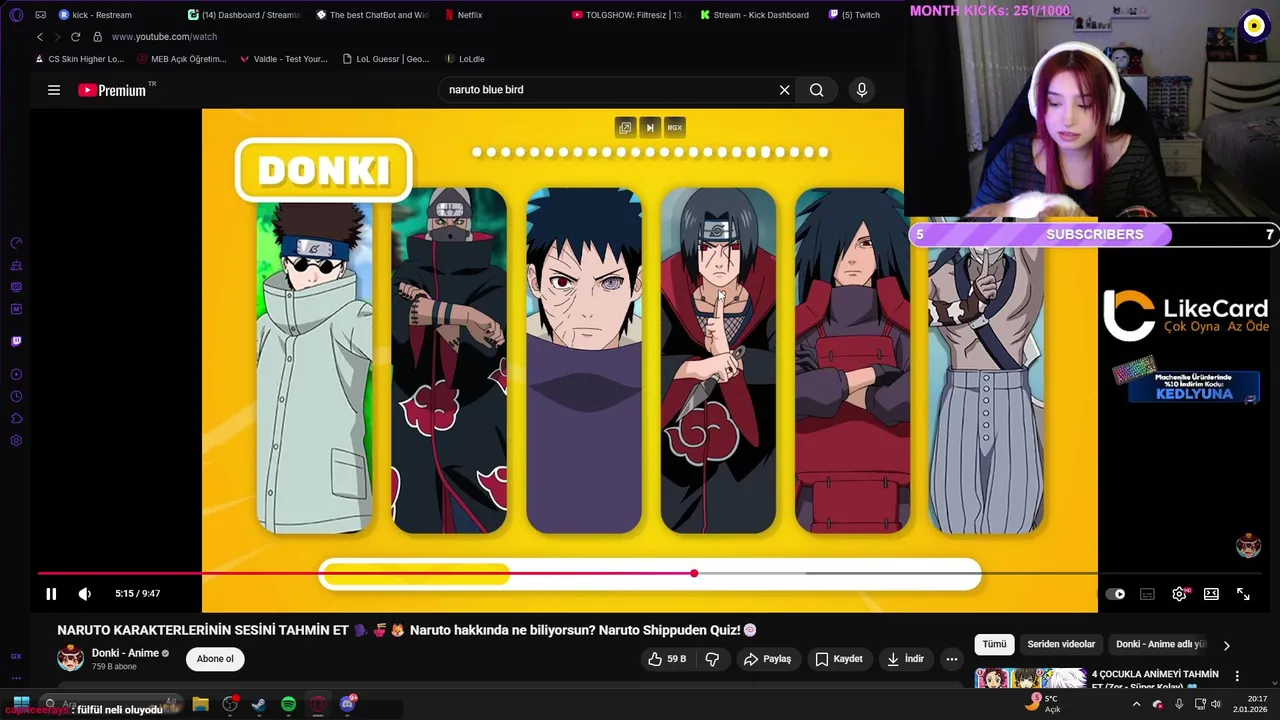Open the player settings gear

coord(1179,594)
